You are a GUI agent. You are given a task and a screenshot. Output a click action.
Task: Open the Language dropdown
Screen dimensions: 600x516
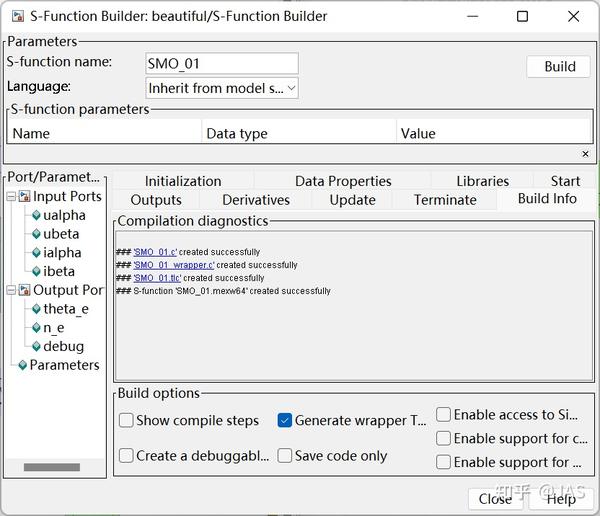222,88
